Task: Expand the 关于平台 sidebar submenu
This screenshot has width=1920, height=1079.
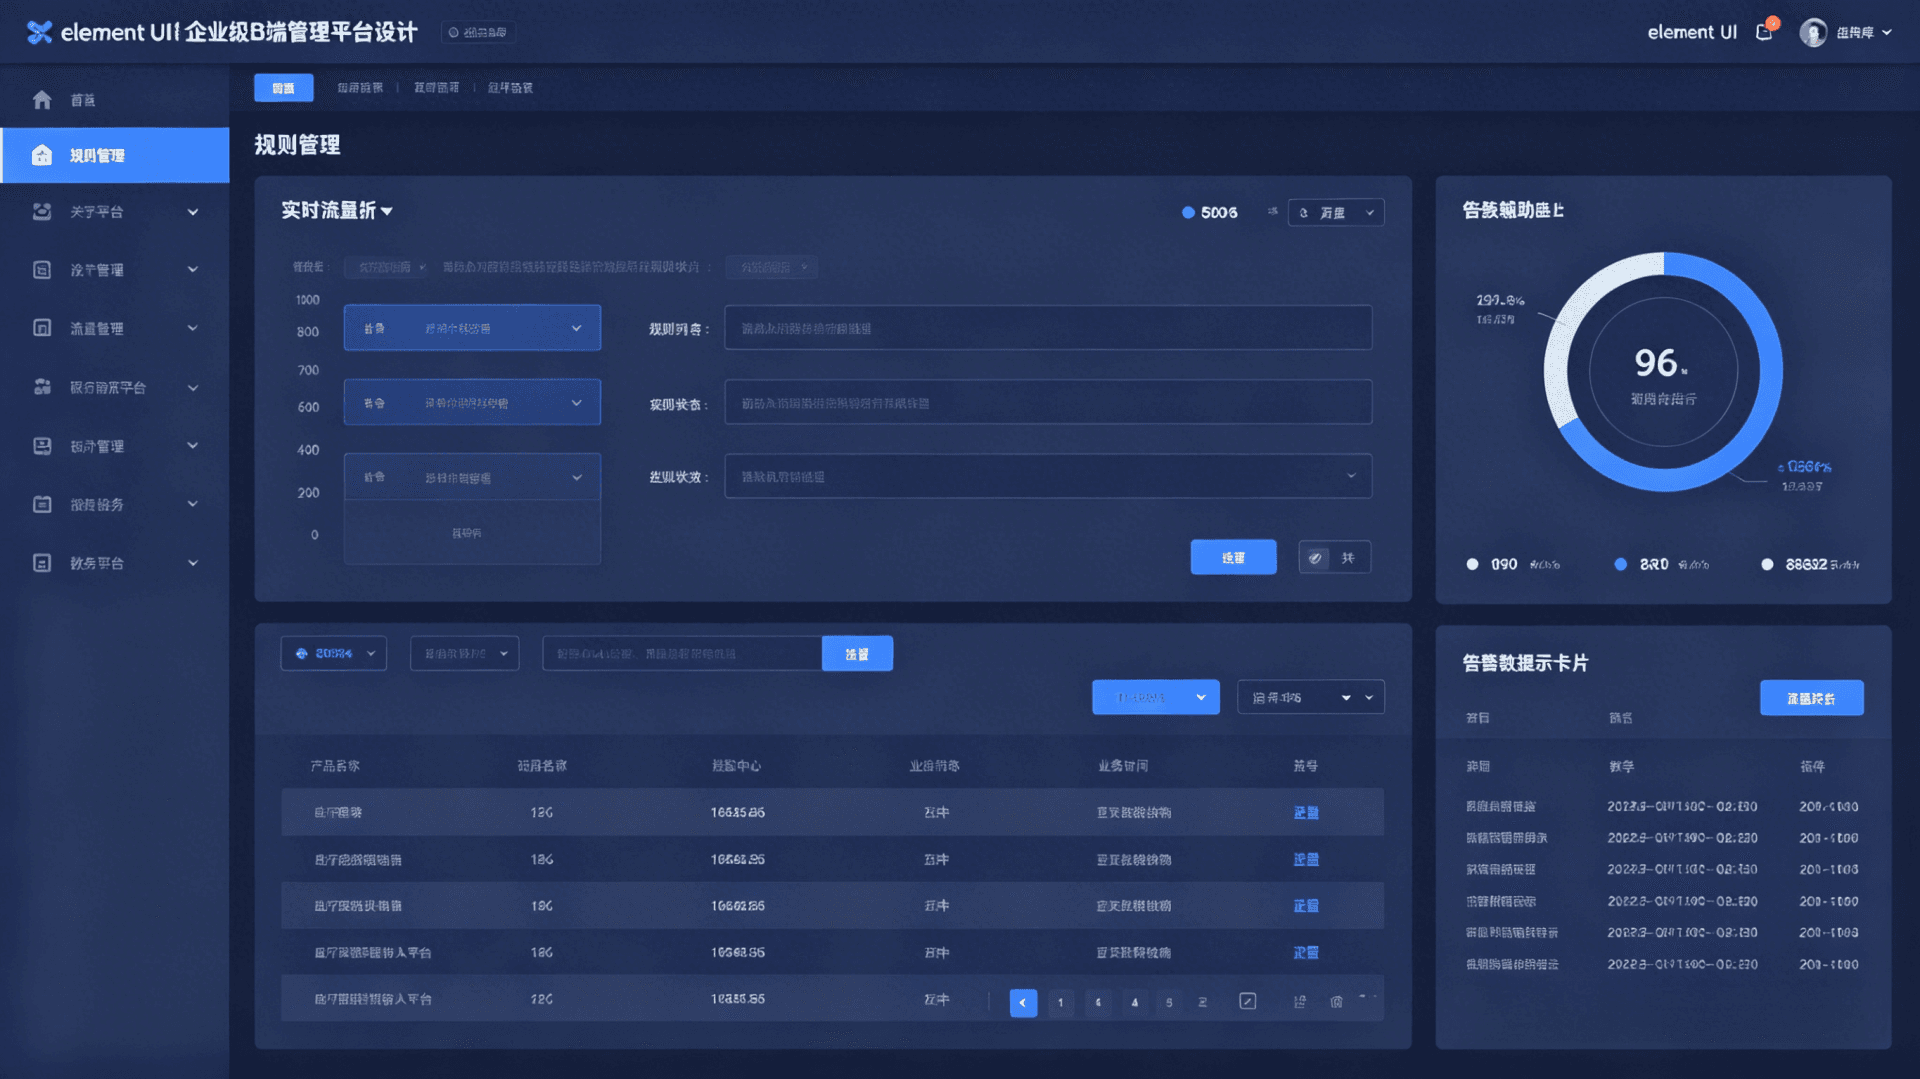Action: [192, 212]
